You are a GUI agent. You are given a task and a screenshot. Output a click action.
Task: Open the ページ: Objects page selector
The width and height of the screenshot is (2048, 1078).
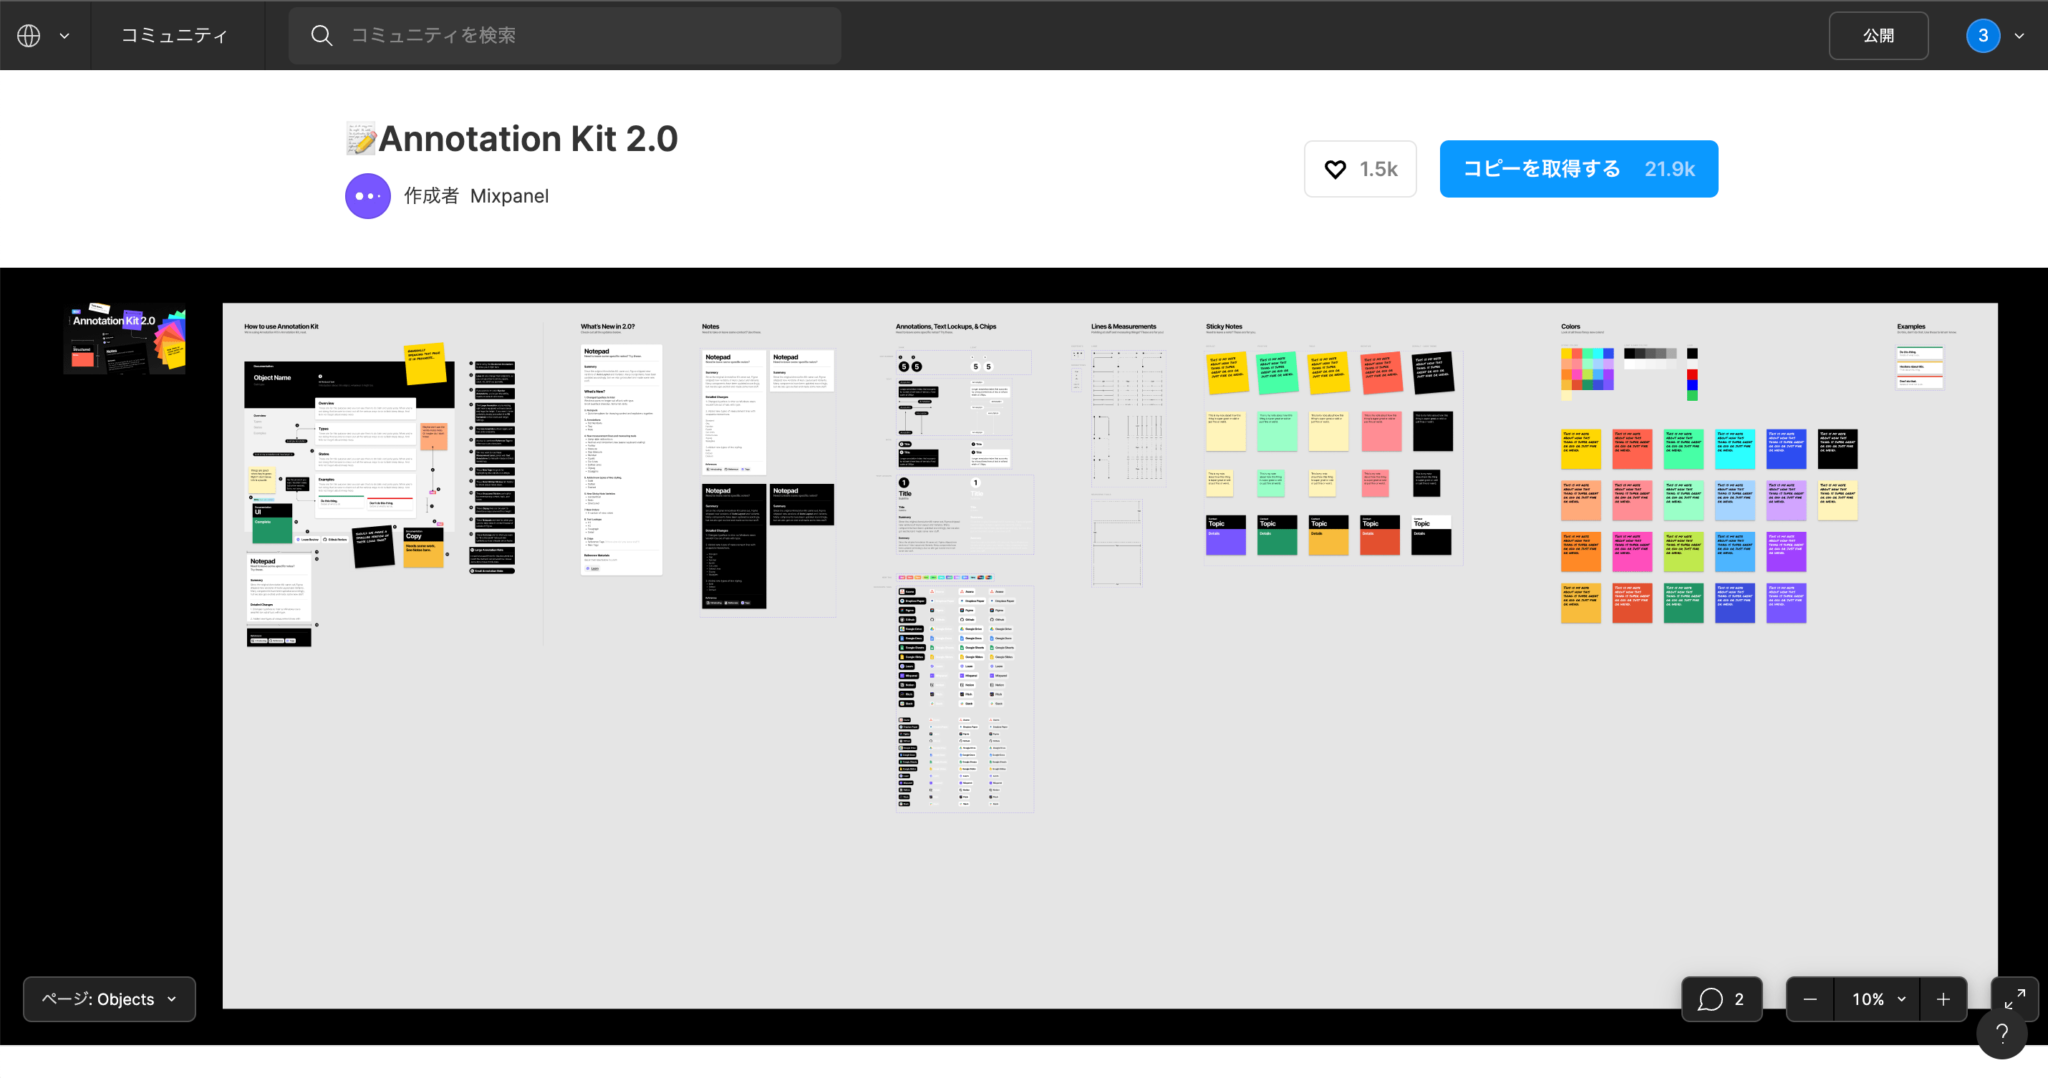[108, 998]
